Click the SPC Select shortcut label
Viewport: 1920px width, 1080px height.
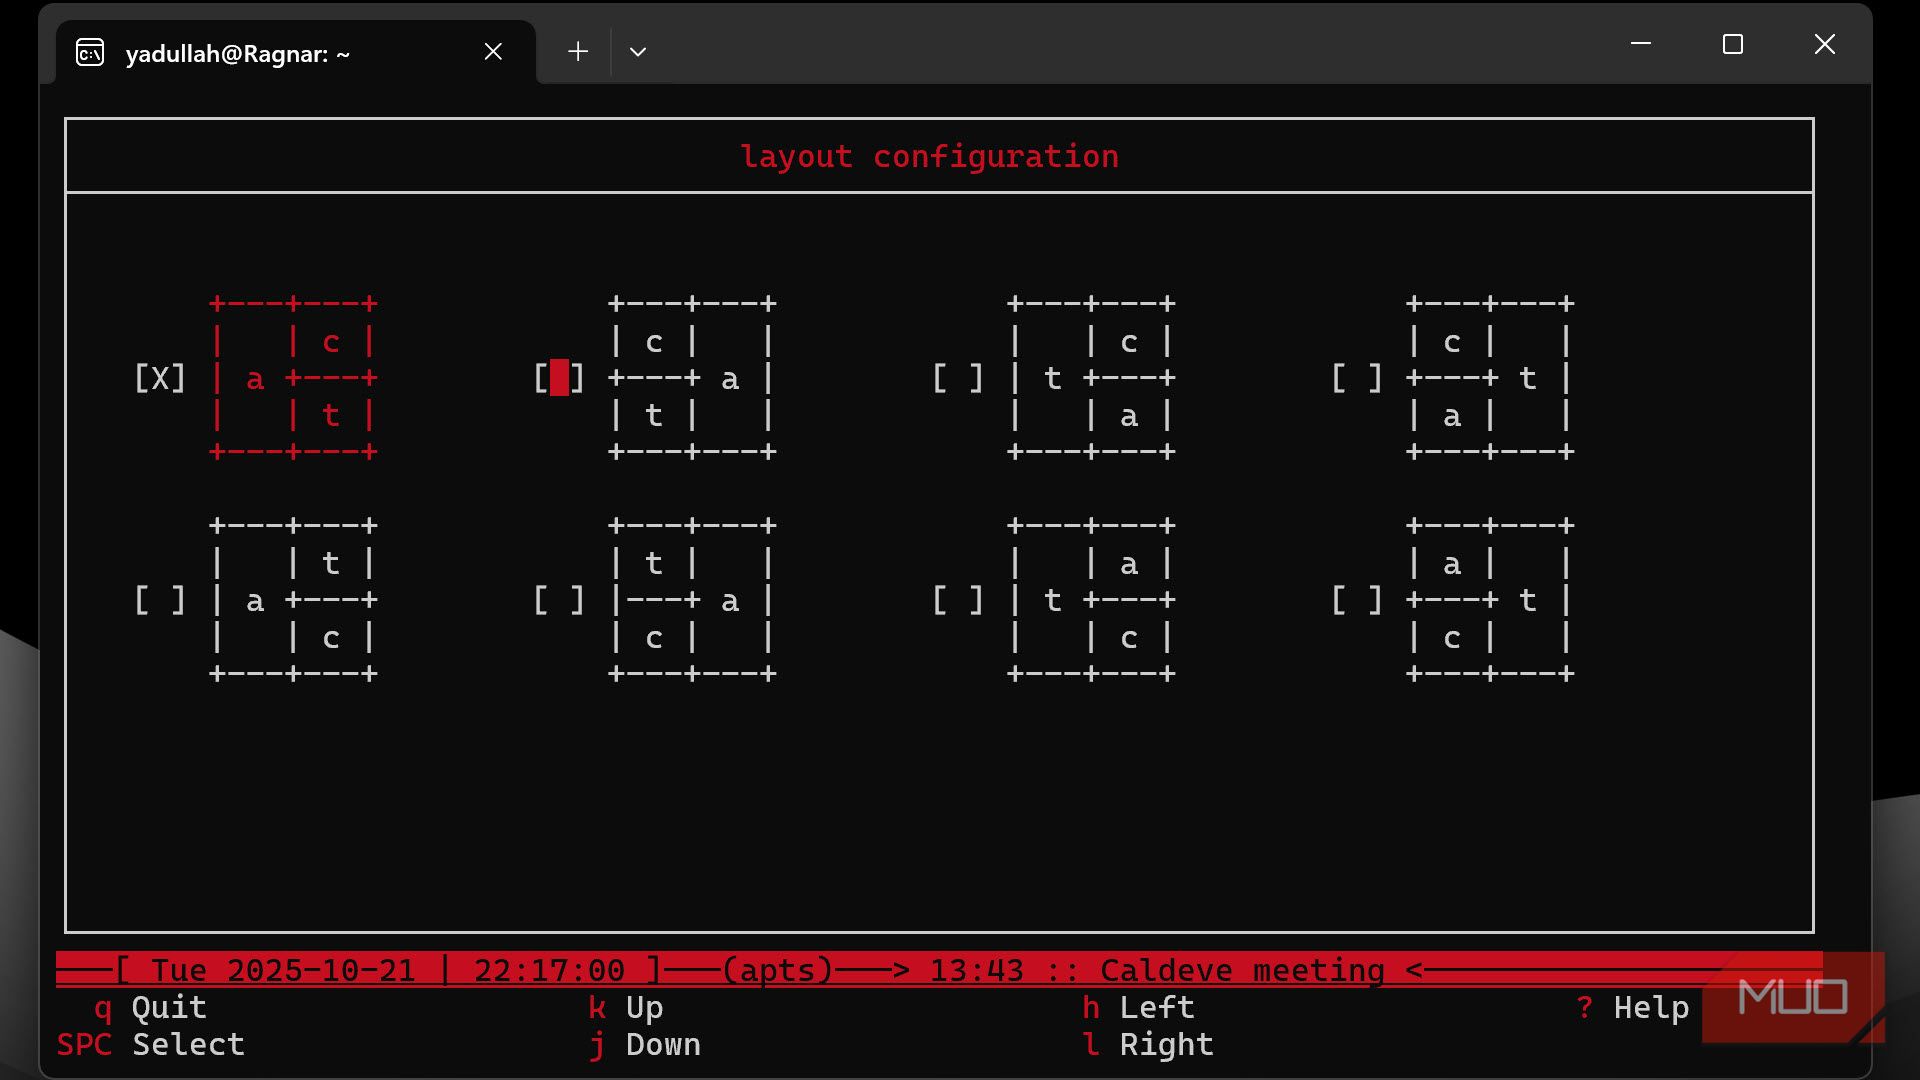click(150, 1044)
